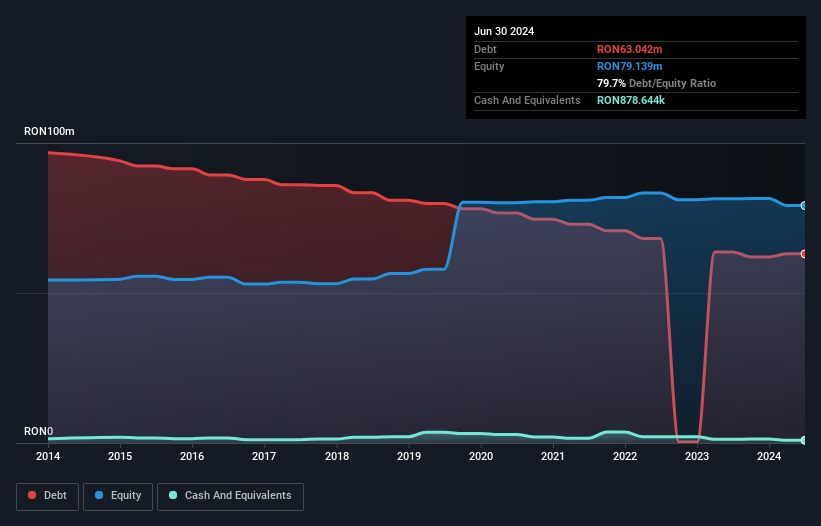
Task: Select the teal Cash endpoint marker on chart
Action: [x=804, y=440]
